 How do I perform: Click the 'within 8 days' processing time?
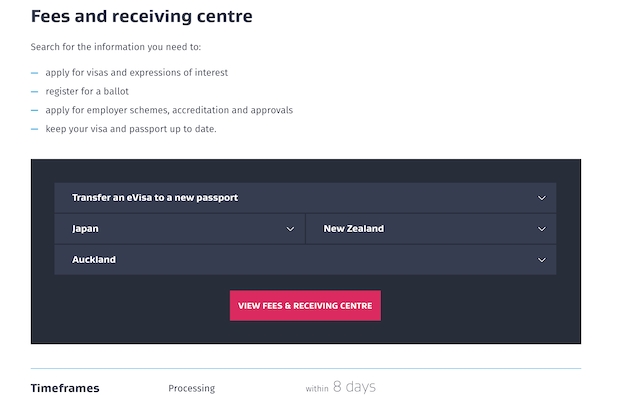coord(340,387)
